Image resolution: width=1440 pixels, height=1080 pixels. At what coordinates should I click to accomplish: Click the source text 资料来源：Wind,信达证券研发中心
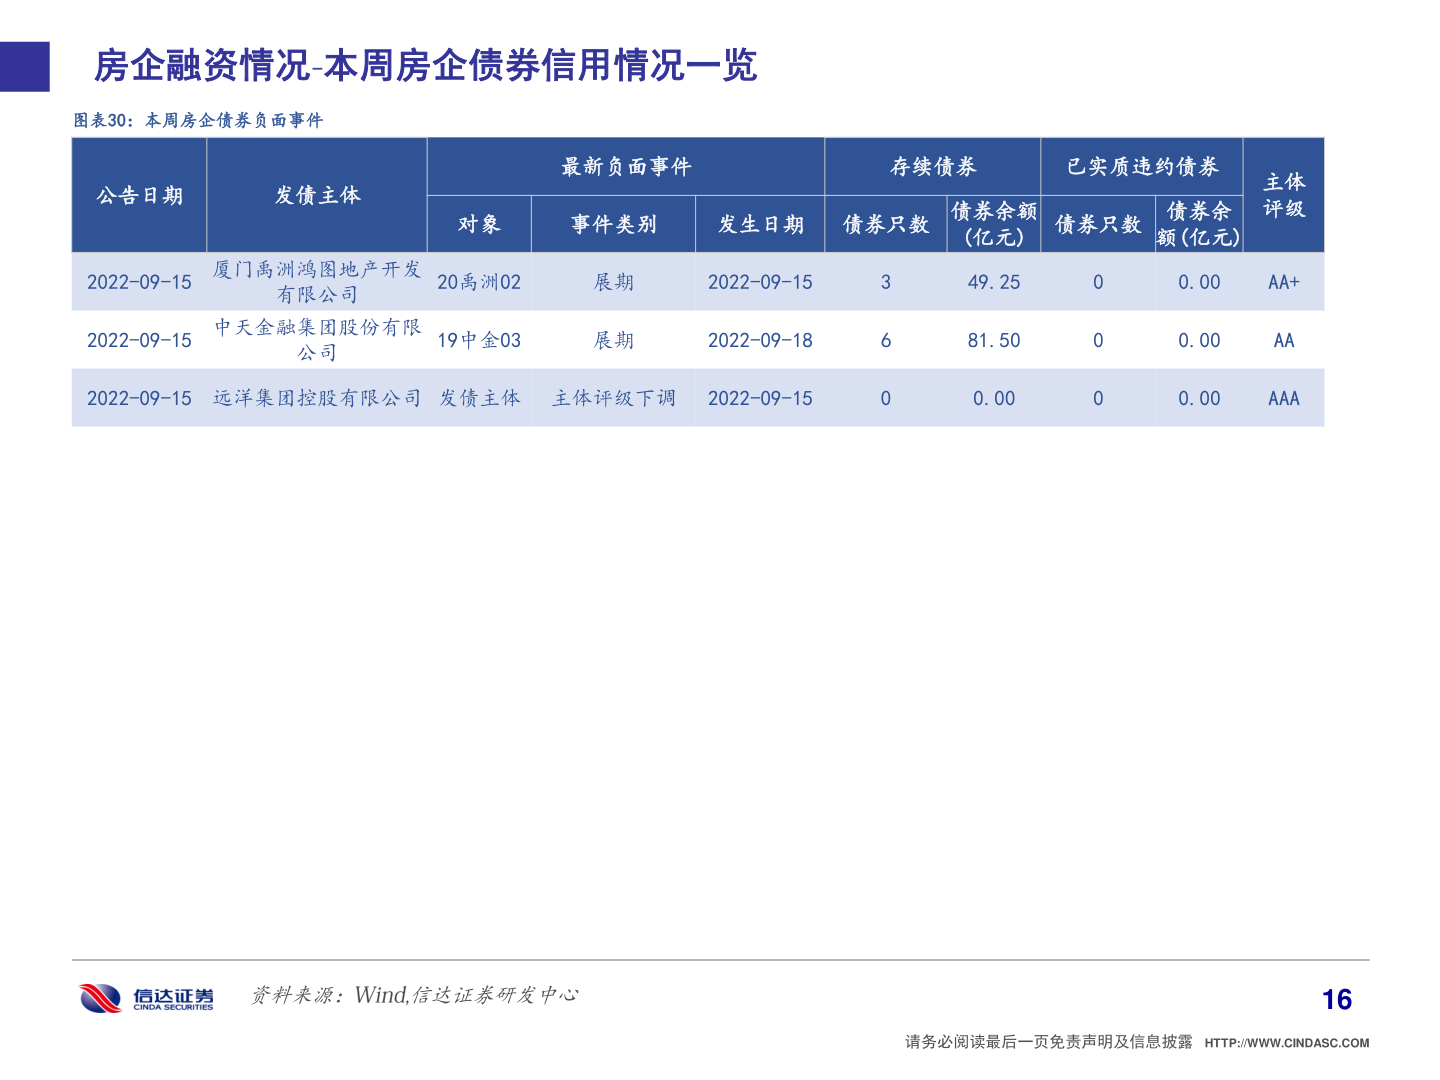[416, 995]
